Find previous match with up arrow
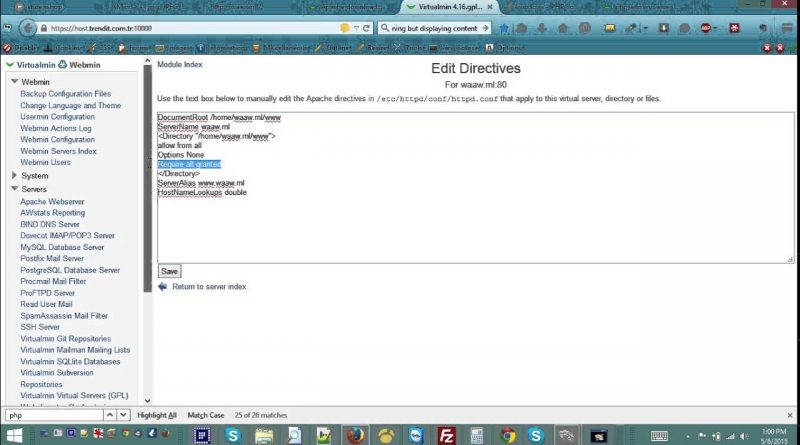Screen dimensions: 800x445 [110, 415]
